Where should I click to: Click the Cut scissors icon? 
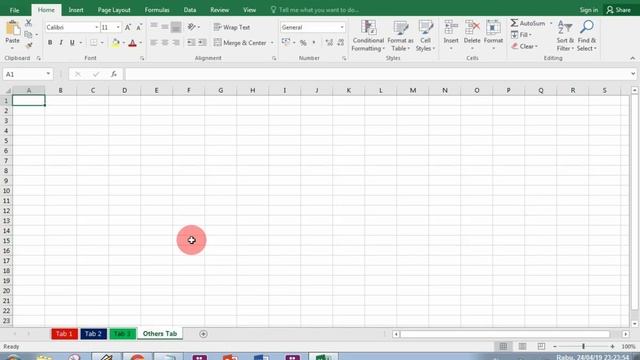(29, 23)
